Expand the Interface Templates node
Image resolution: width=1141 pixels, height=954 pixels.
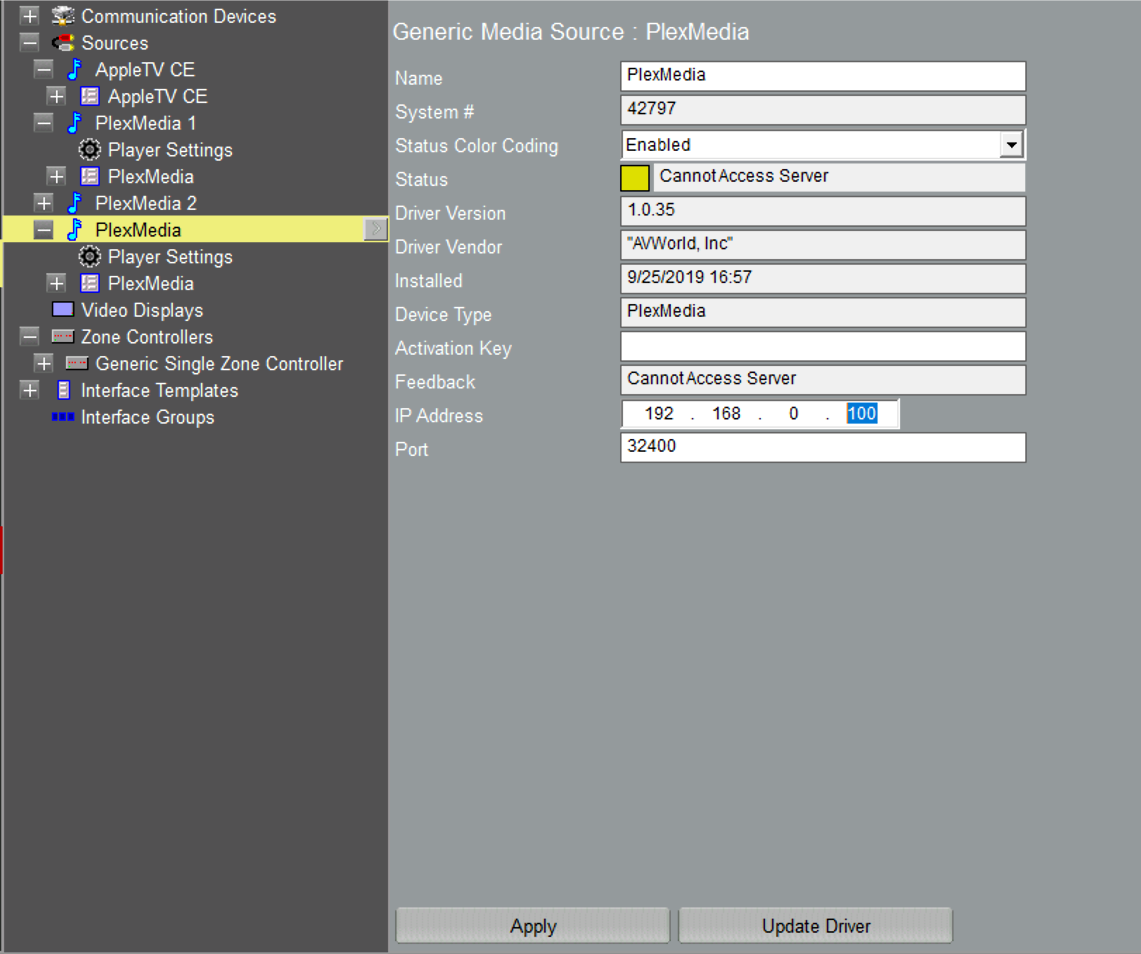coord(30,390)
